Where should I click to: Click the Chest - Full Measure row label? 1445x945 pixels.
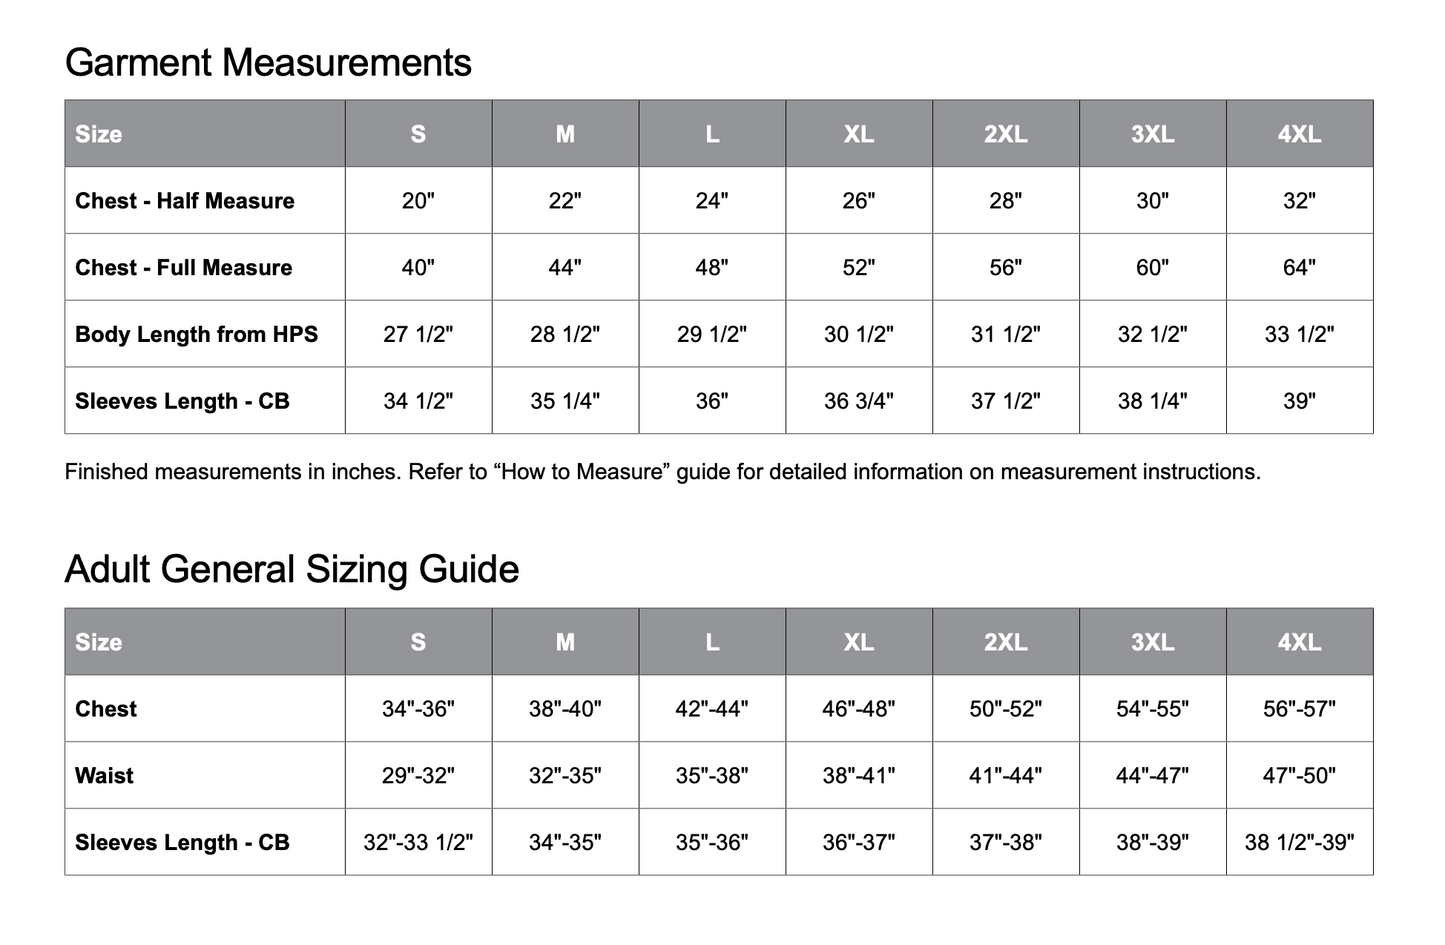tap(184, 268)
